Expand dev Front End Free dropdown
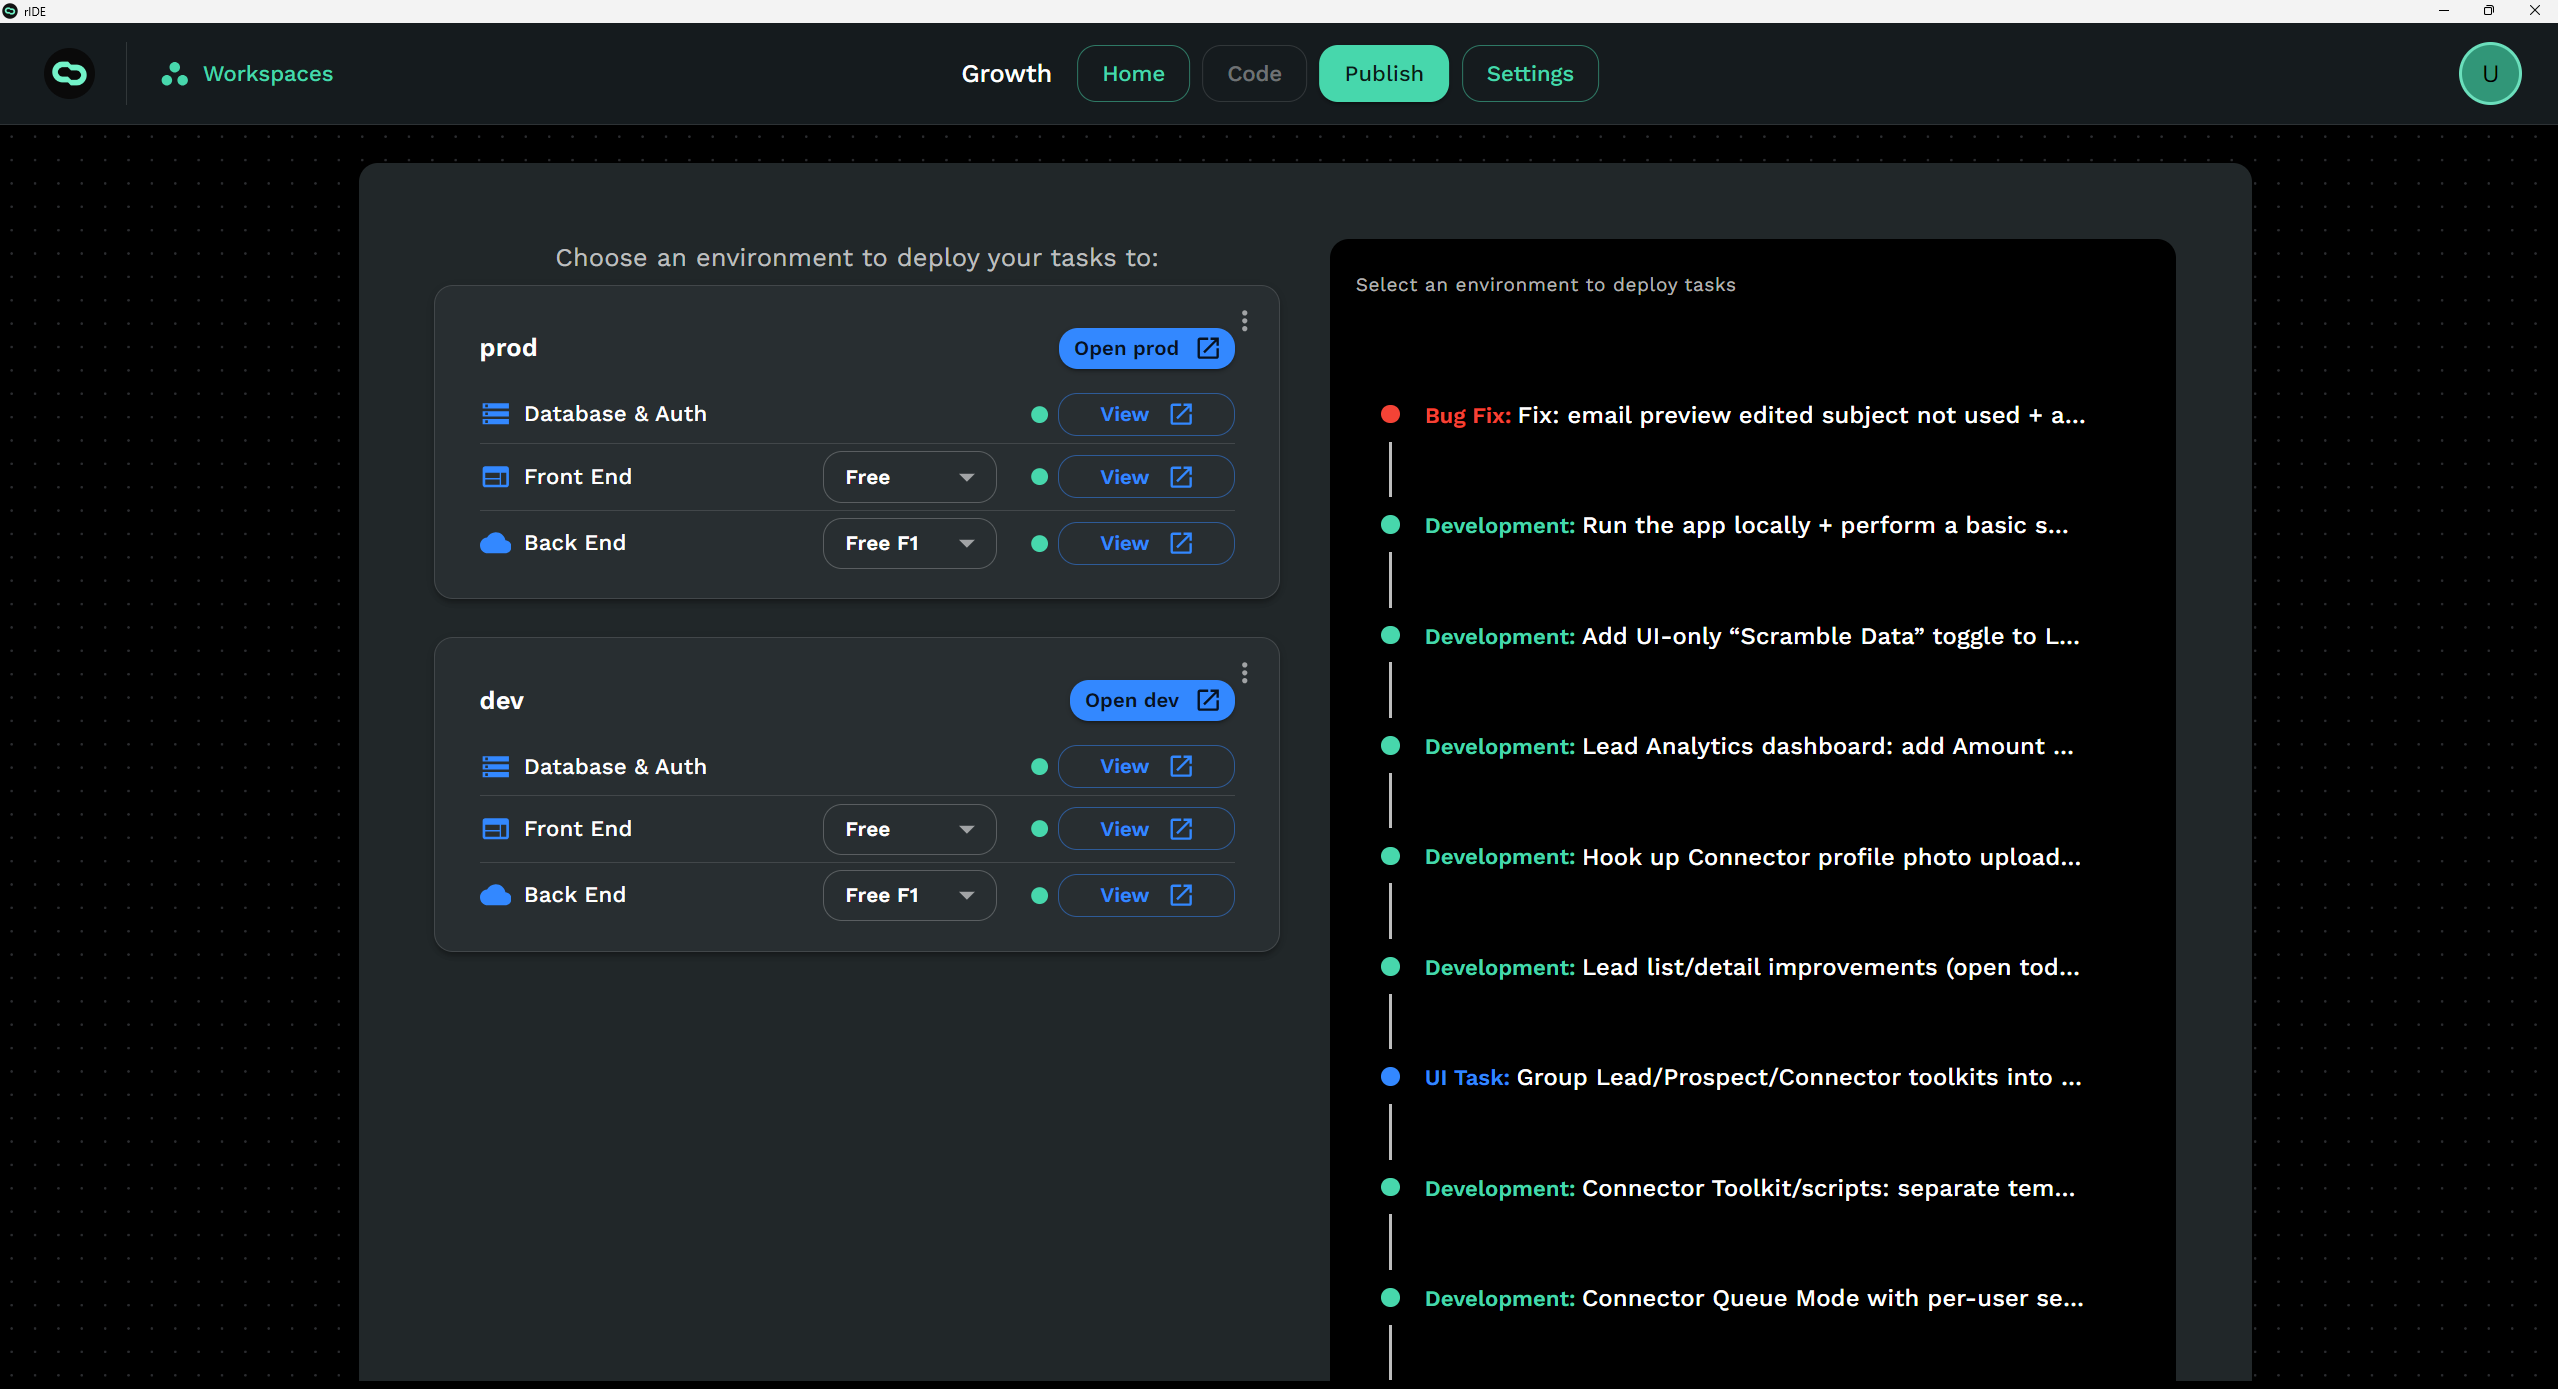2558x1389 pixels. pyautogui.click(x=908, y=829)
